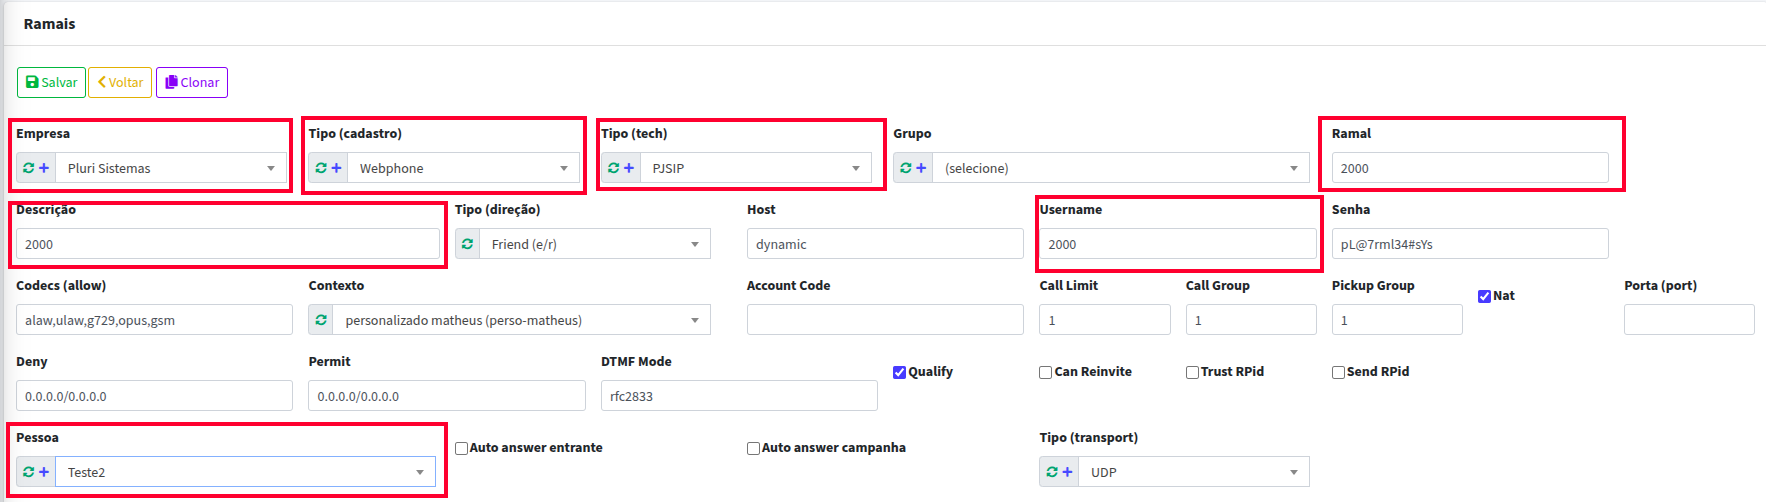The height and width of the screenshot is (502, 1766).
Task: Enable Auto answer entrante
Action: click(461, 448)
